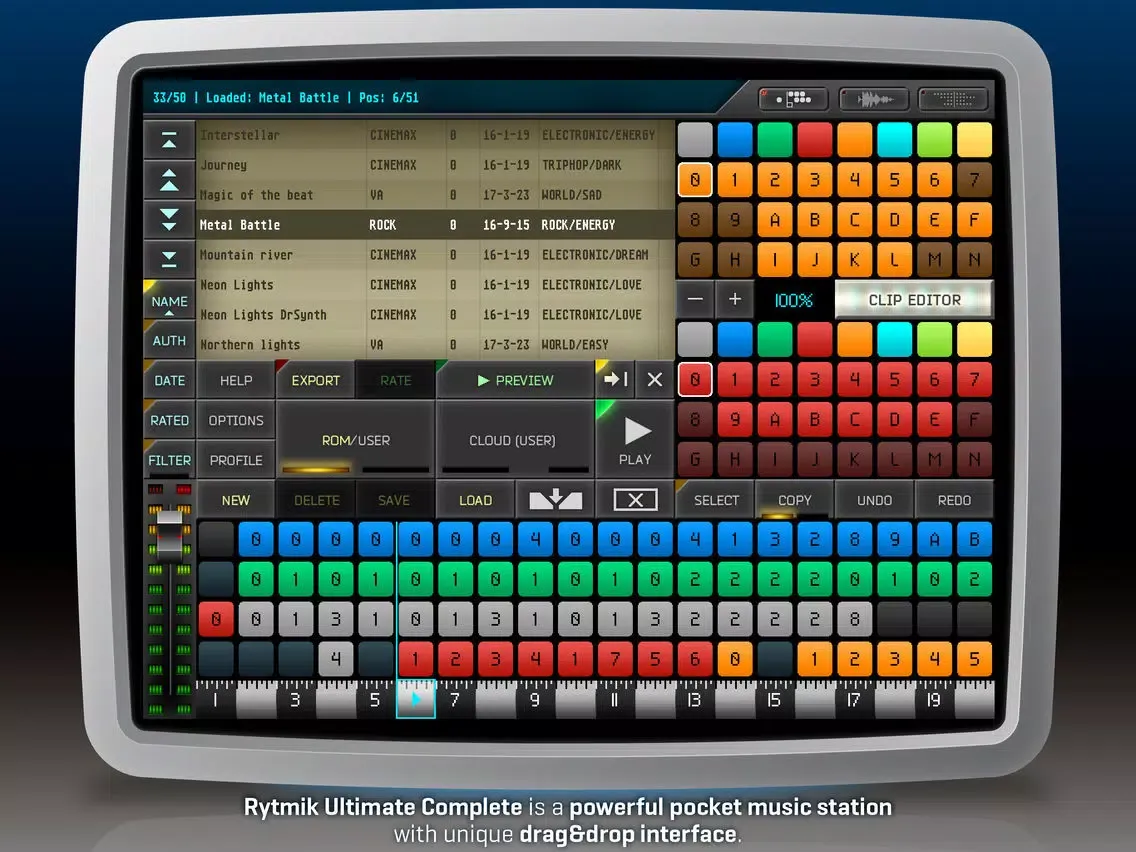Screen dimensions: 1136x852
Task: Create a NEW song
Action: click(x=236, y=500)
